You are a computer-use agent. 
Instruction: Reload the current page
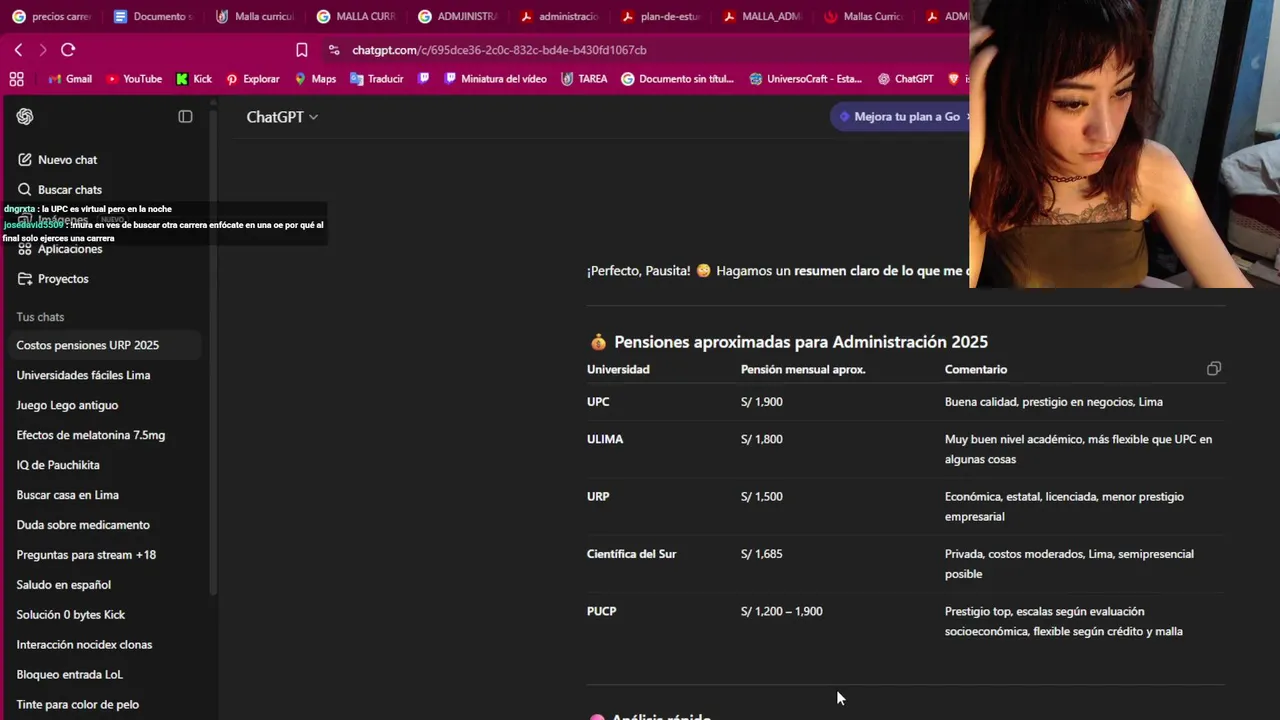68,50
